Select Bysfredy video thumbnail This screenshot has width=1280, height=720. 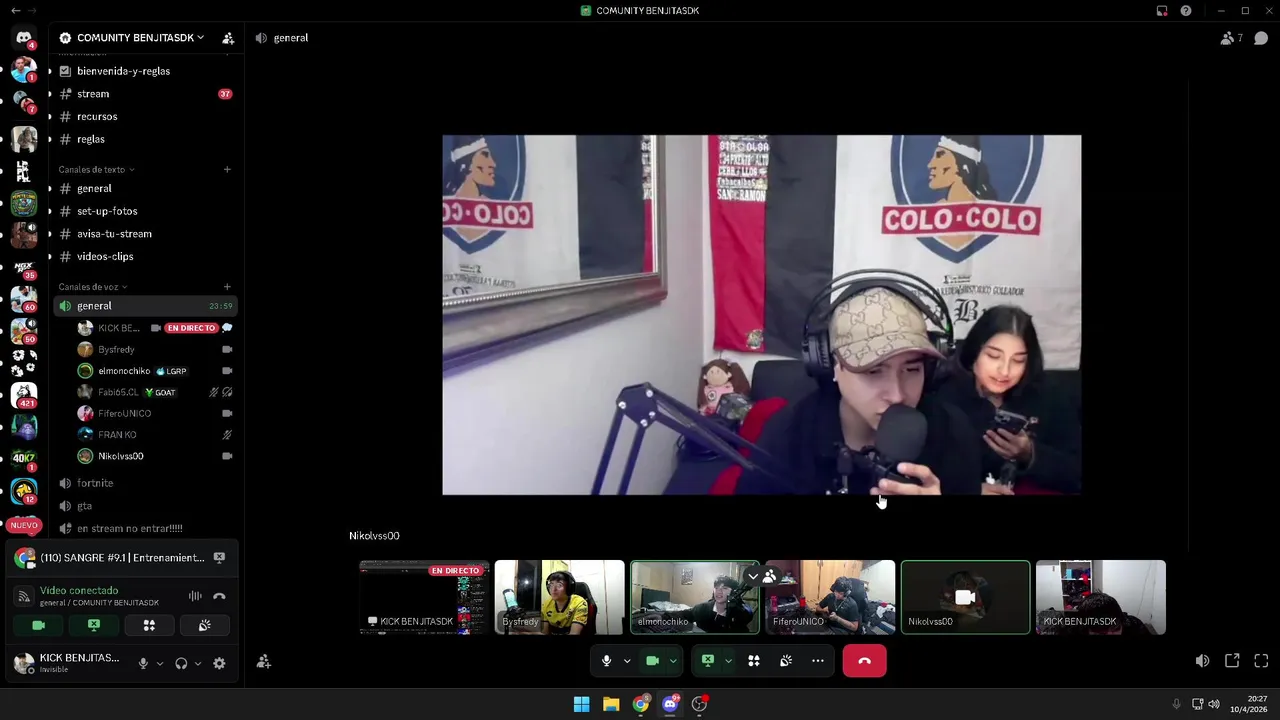560,597
